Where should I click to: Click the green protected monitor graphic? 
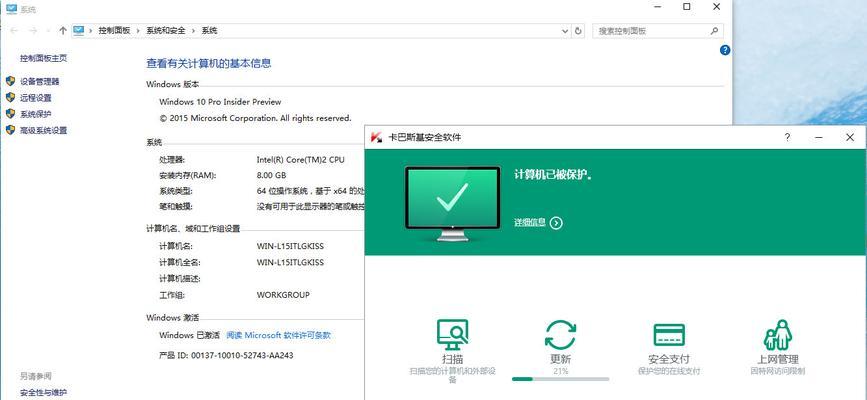point(453,204)
